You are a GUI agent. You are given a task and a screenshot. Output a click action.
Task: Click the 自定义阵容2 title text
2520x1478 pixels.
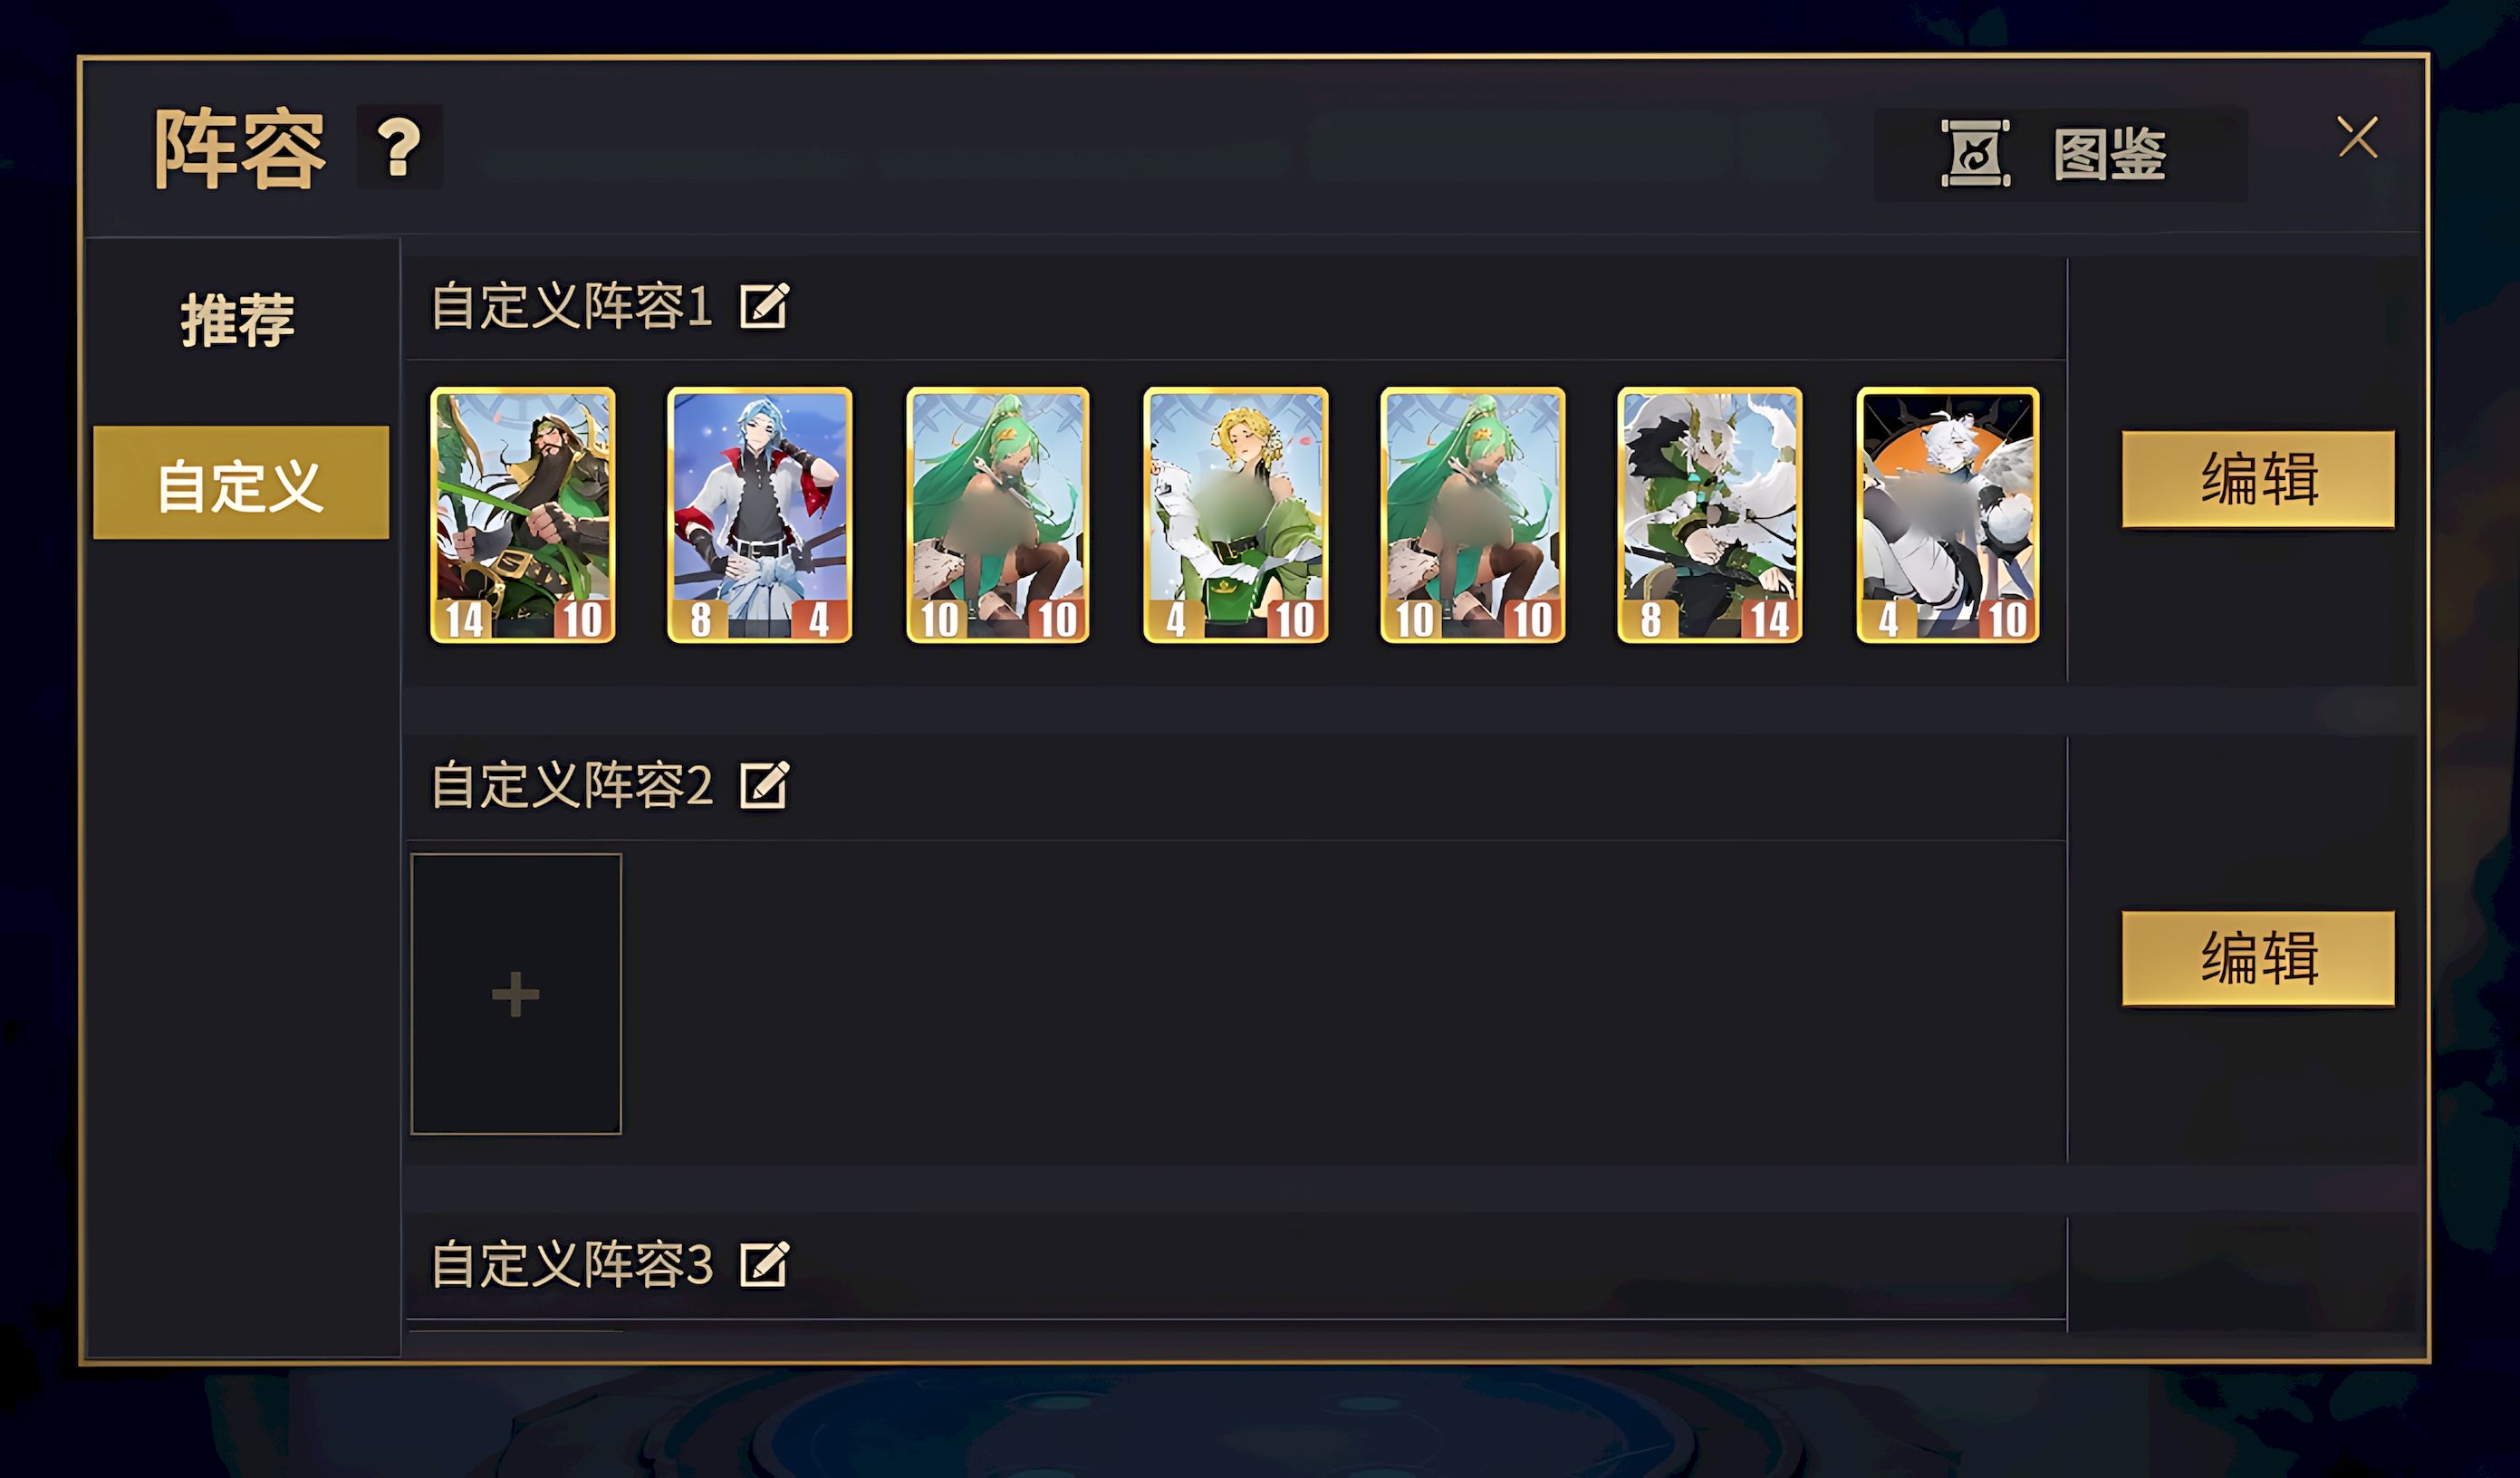click(x=572, y=785)
